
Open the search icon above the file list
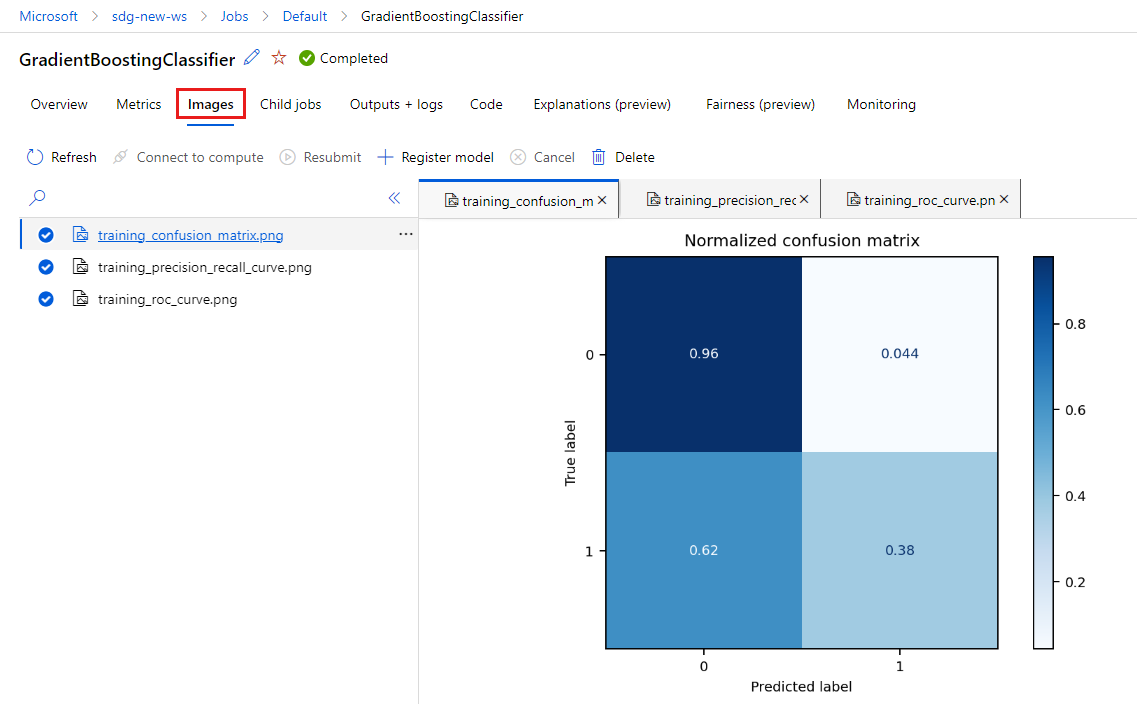click(x=37, y=199)
